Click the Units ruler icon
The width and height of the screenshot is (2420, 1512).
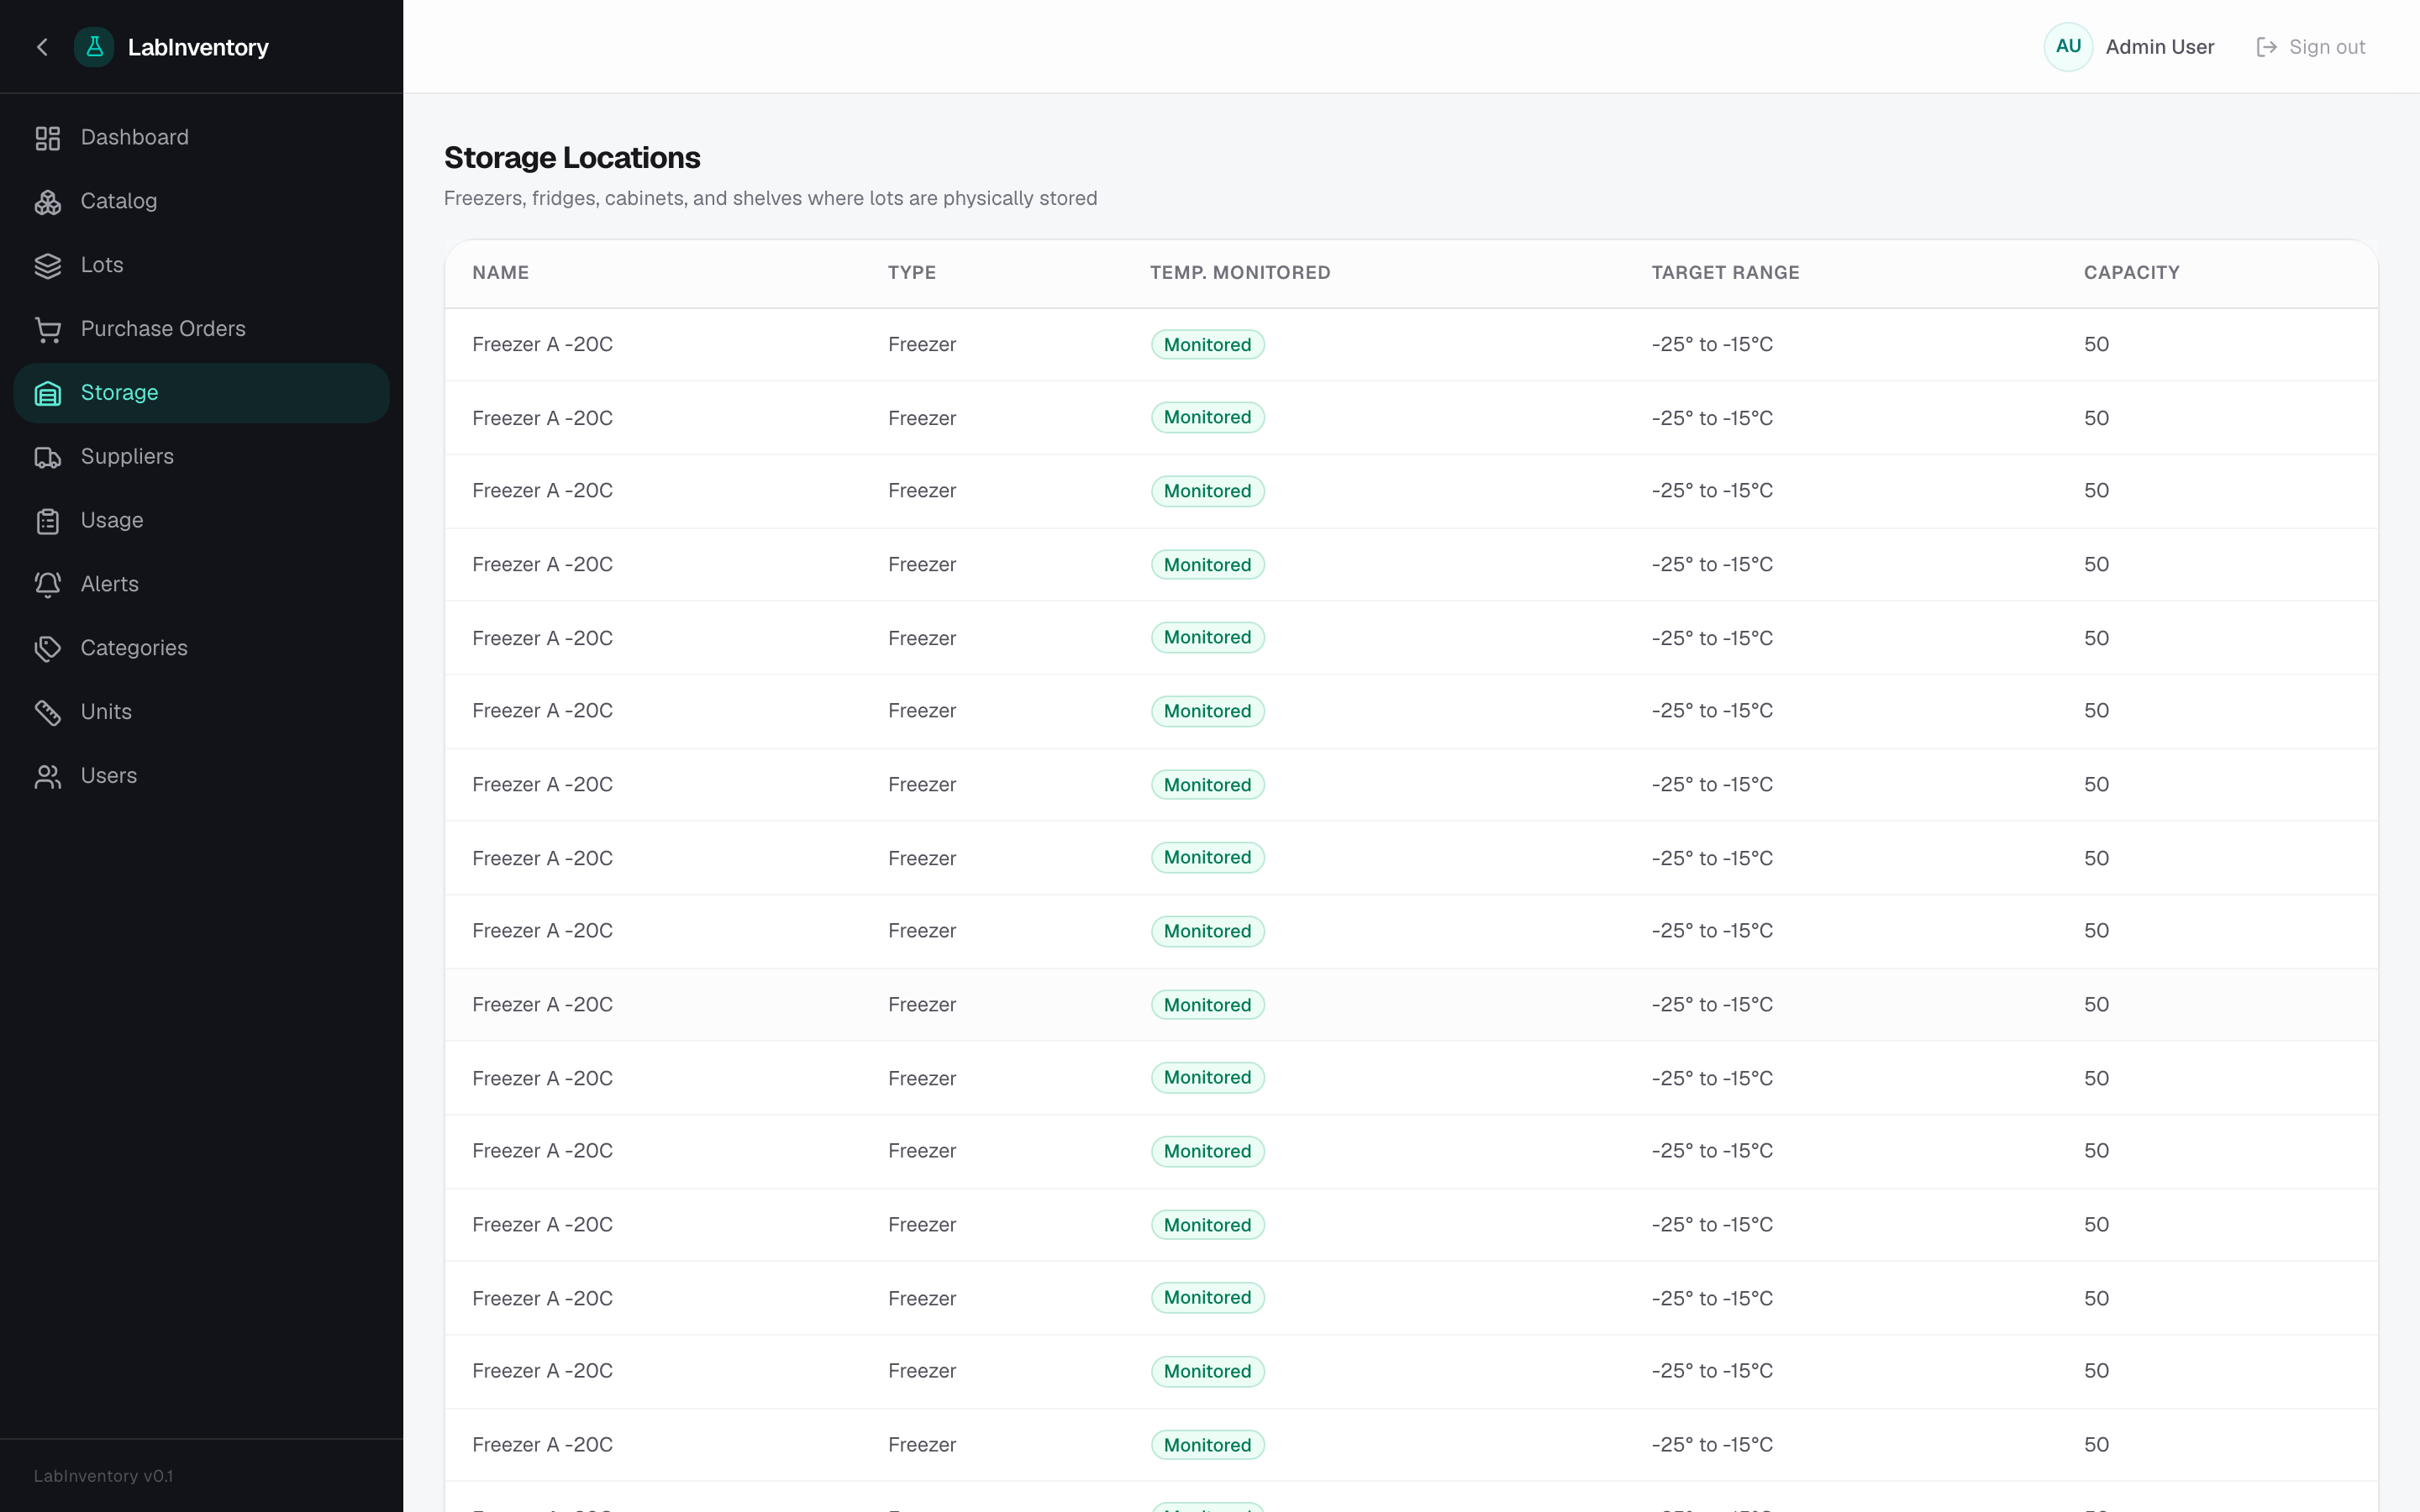point(48,712)
